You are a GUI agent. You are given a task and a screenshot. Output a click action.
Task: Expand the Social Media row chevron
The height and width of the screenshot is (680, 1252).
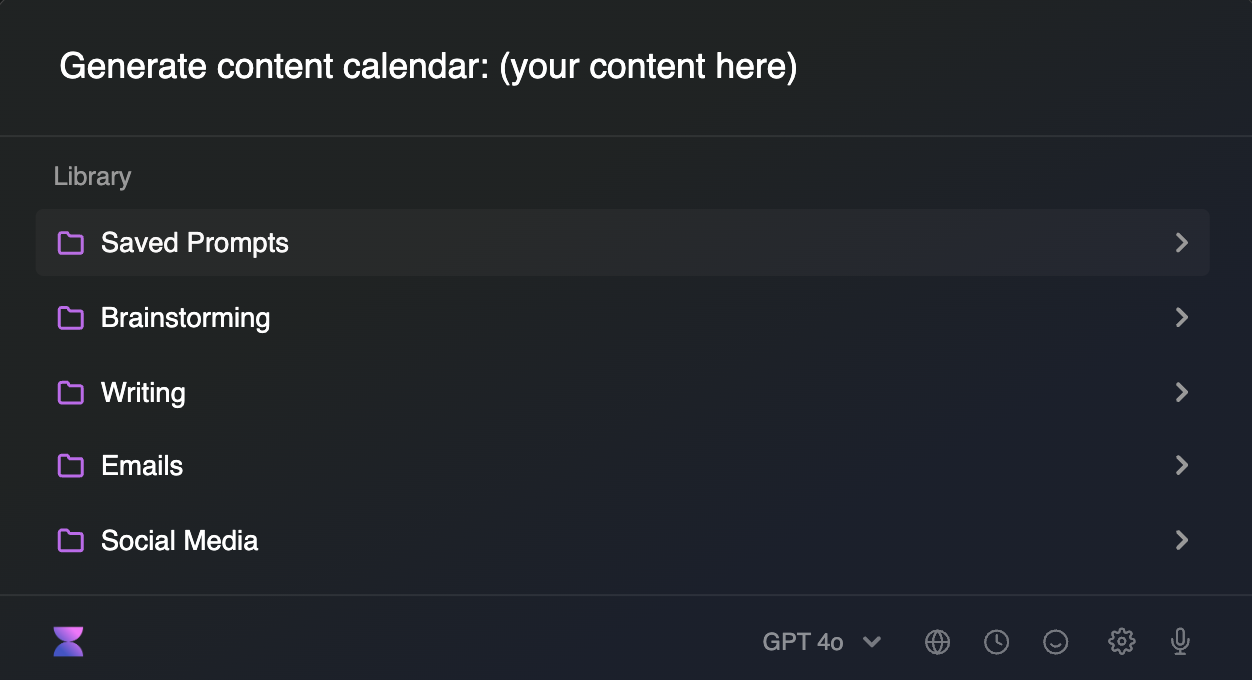coord(1182,540)
